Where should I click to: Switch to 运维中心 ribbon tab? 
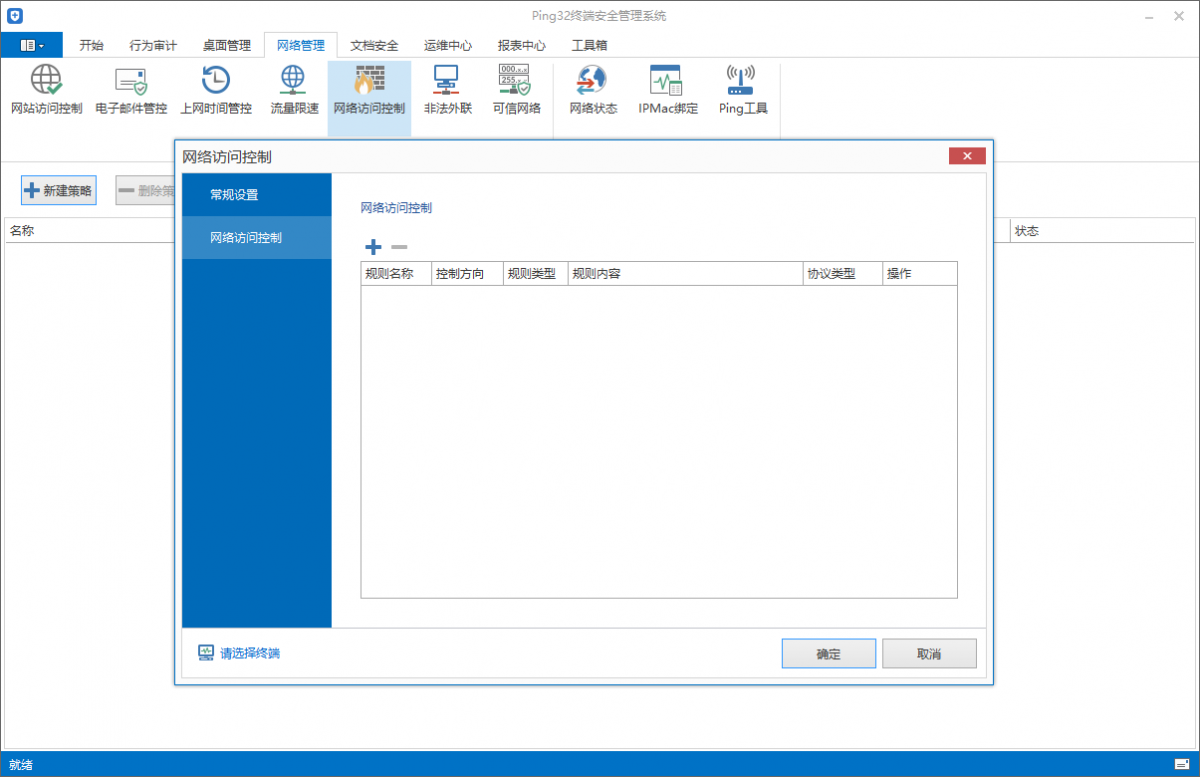[448, 45]
